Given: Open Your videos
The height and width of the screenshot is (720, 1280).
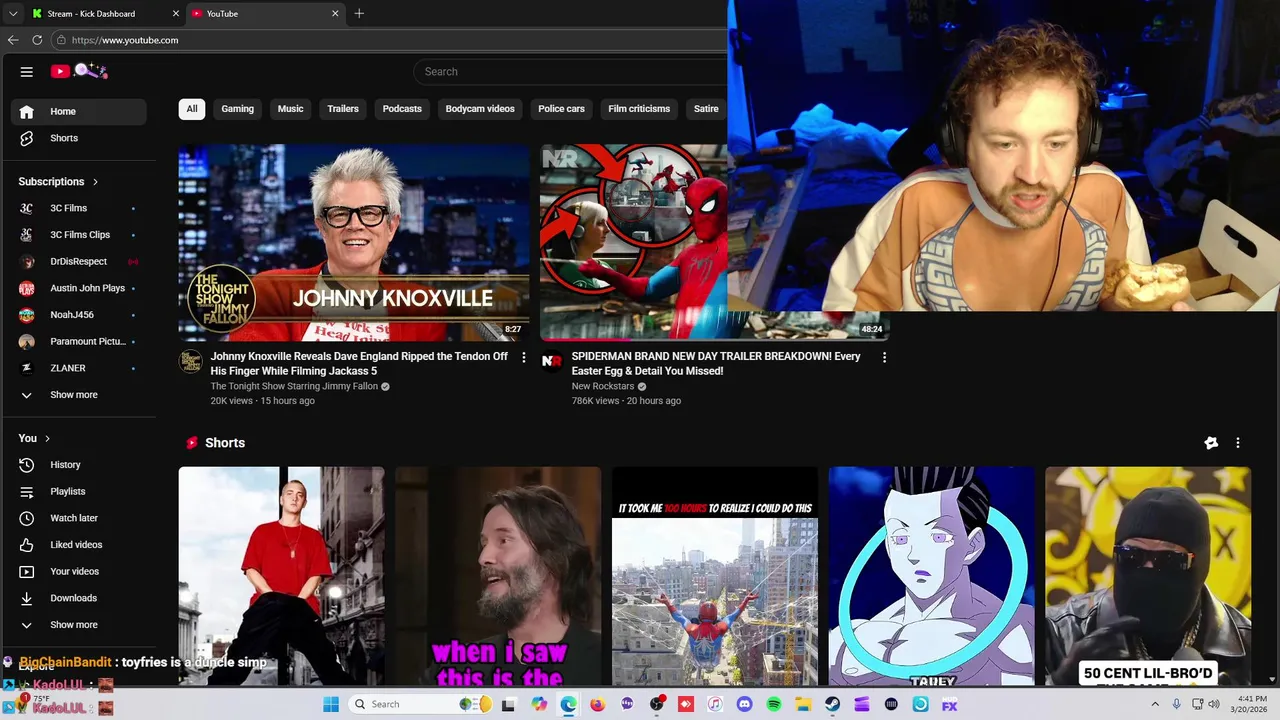Looking at the screenshot, I should click(x=79, y=571).
